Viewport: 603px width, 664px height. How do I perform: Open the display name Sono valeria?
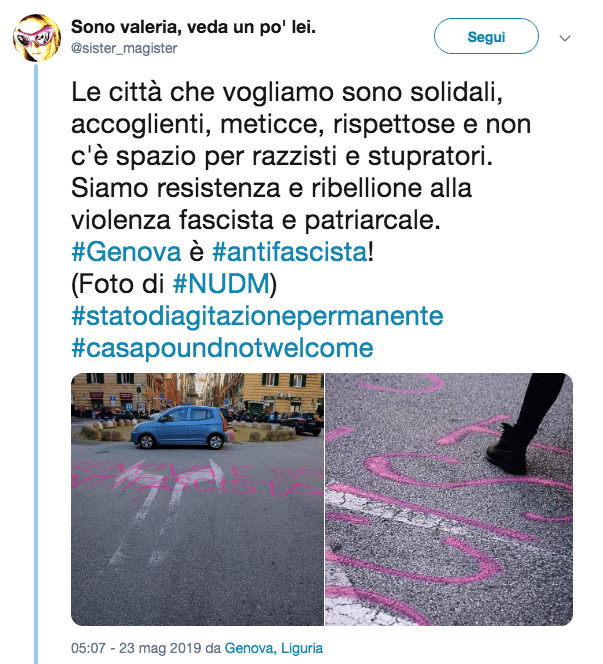(194, 27)
